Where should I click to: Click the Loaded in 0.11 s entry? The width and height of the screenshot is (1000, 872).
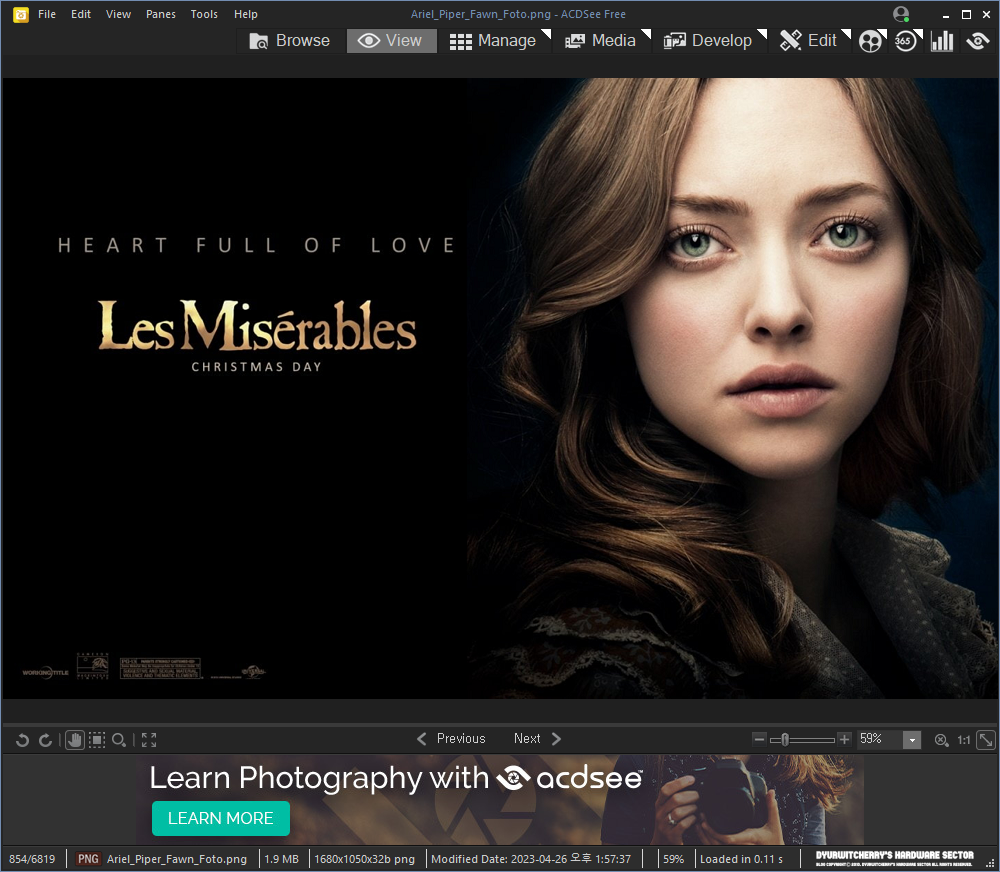pyautogui.click(x=741, y=859)
